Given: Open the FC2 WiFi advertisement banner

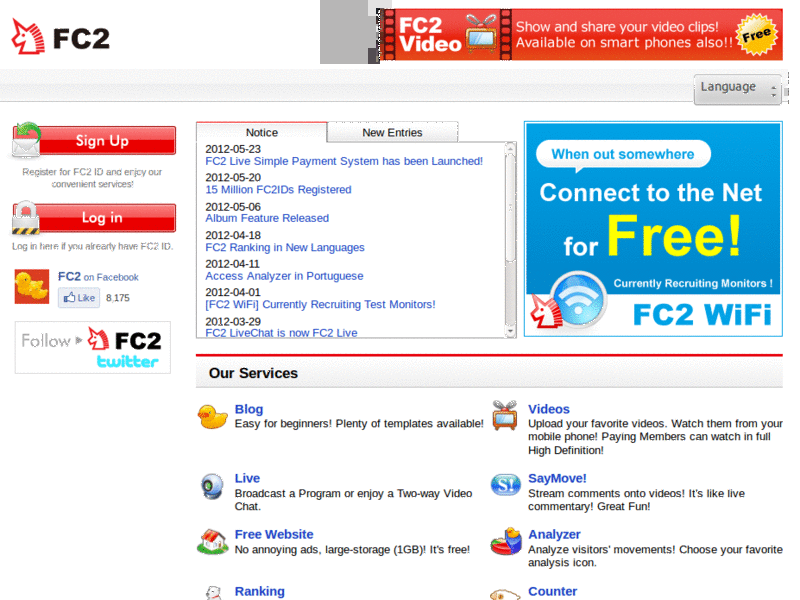Looking at the screenshot, I should click(x=653, y=229).
